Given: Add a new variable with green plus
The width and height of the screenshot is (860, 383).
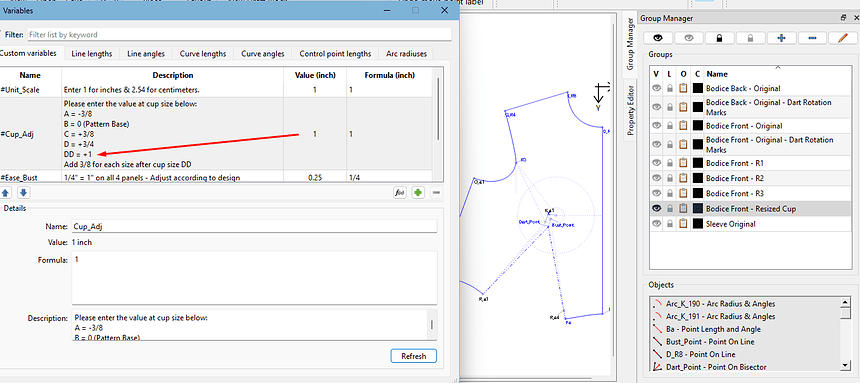Looking at the screenshot, I should pos(418,193).
